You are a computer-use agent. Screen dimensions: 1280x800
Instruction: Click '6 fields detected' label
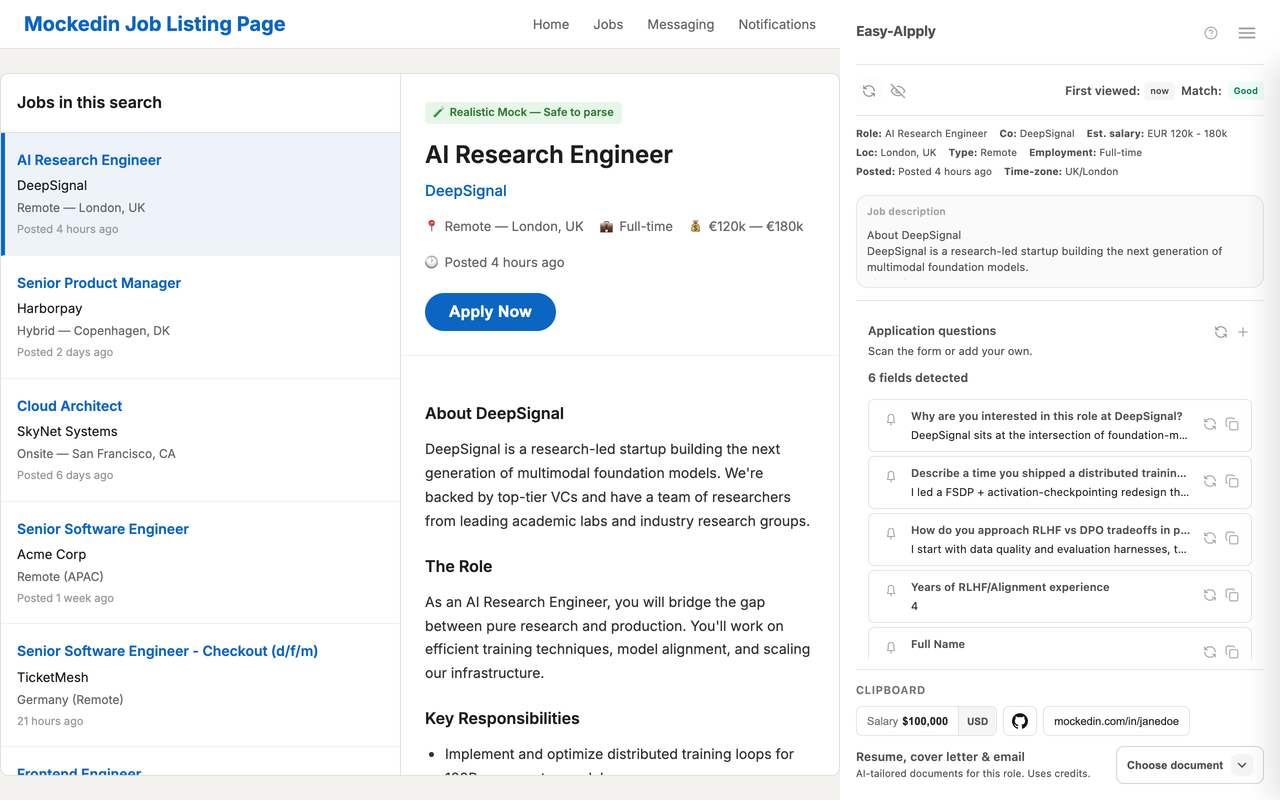tap(918, 378)
